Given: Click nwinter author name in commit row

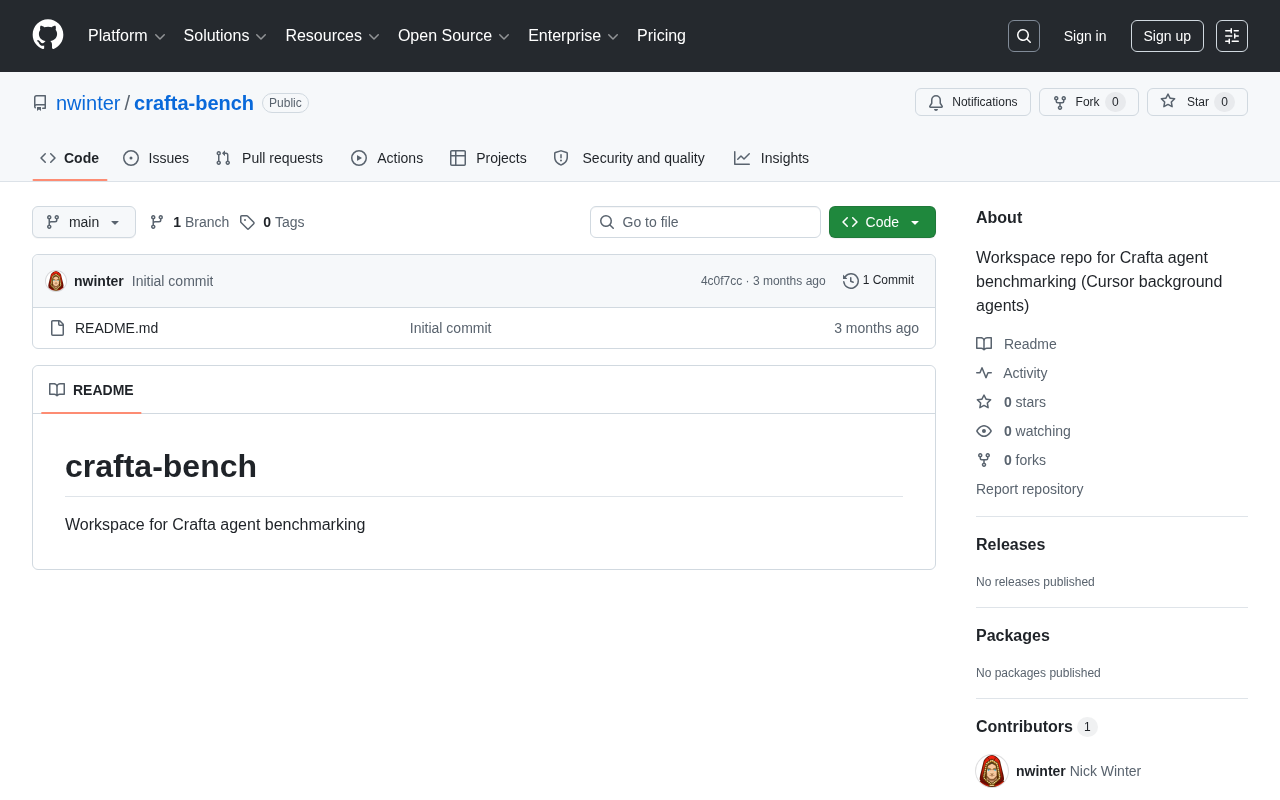Looking at the screenshot, I should coord(99,281).
